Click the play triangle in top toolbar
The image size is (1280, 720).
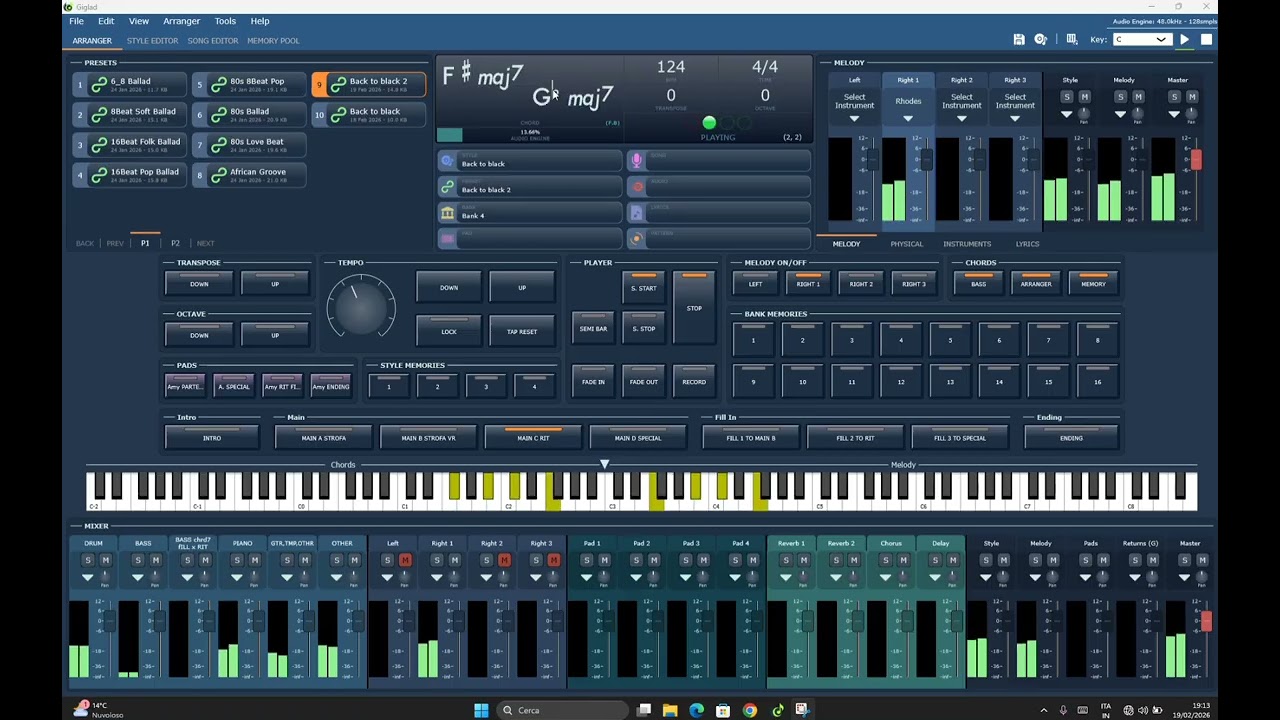click(x=1185, y=39)
